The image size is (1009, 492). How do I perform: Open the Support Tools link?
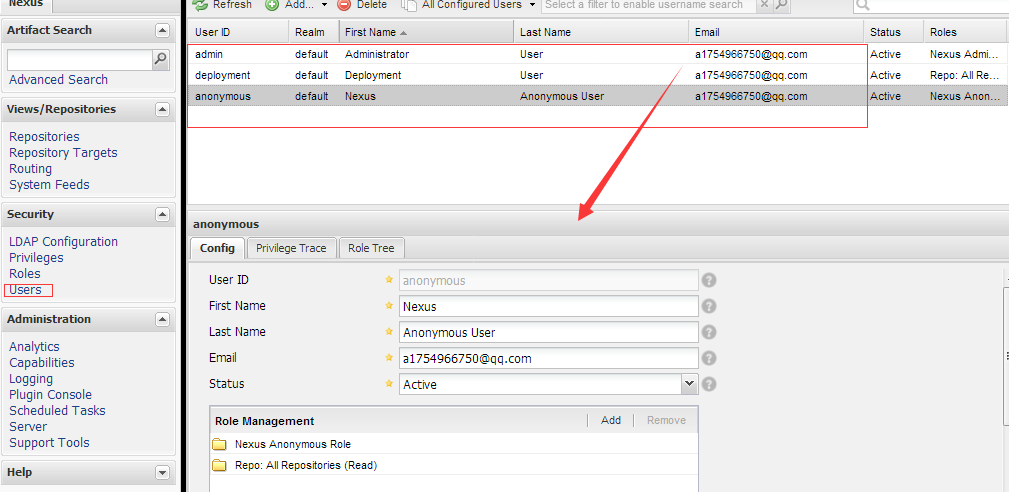tap(49, 442)
